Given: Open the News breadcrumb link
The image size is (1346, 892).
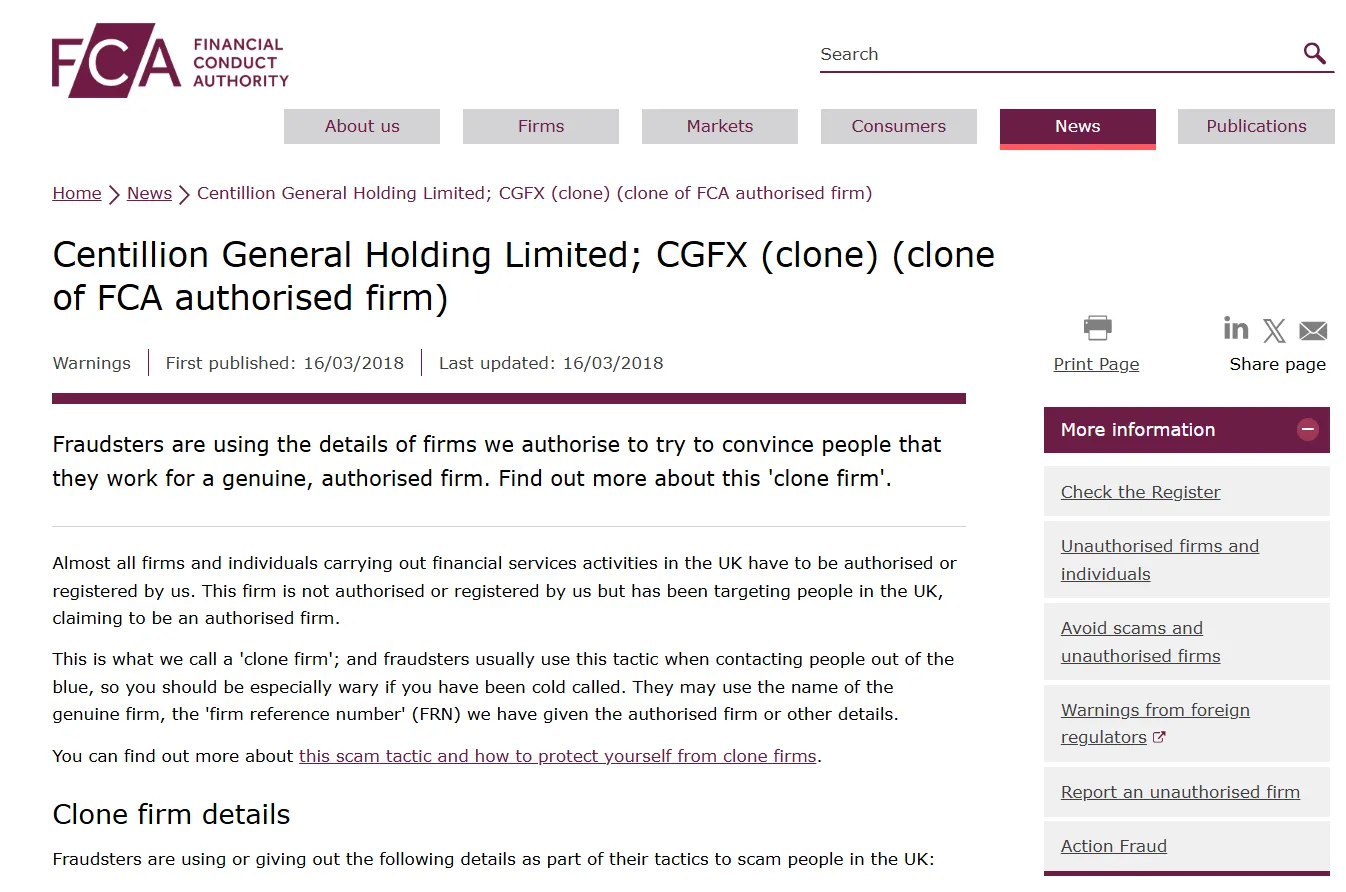Looking at the screenshot, I should point(149,193).
